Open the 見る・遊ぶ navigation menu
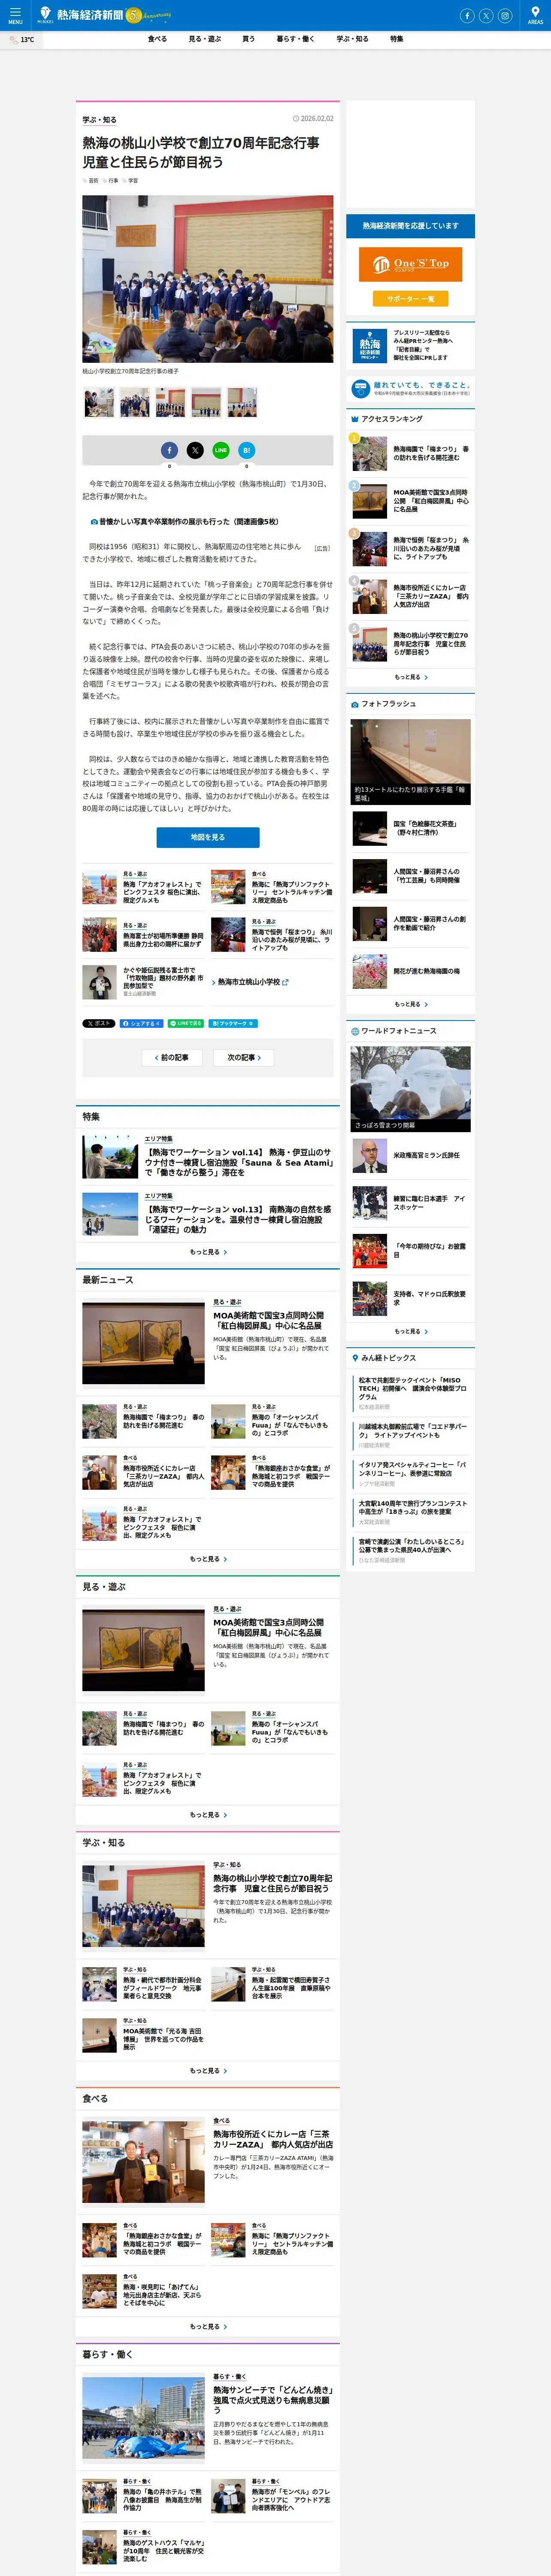 205,39
